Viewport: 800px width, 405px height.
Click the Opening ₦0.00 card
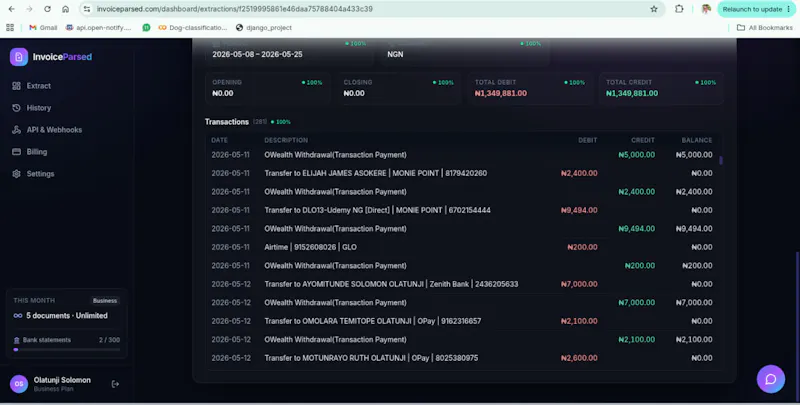point(268,88)
